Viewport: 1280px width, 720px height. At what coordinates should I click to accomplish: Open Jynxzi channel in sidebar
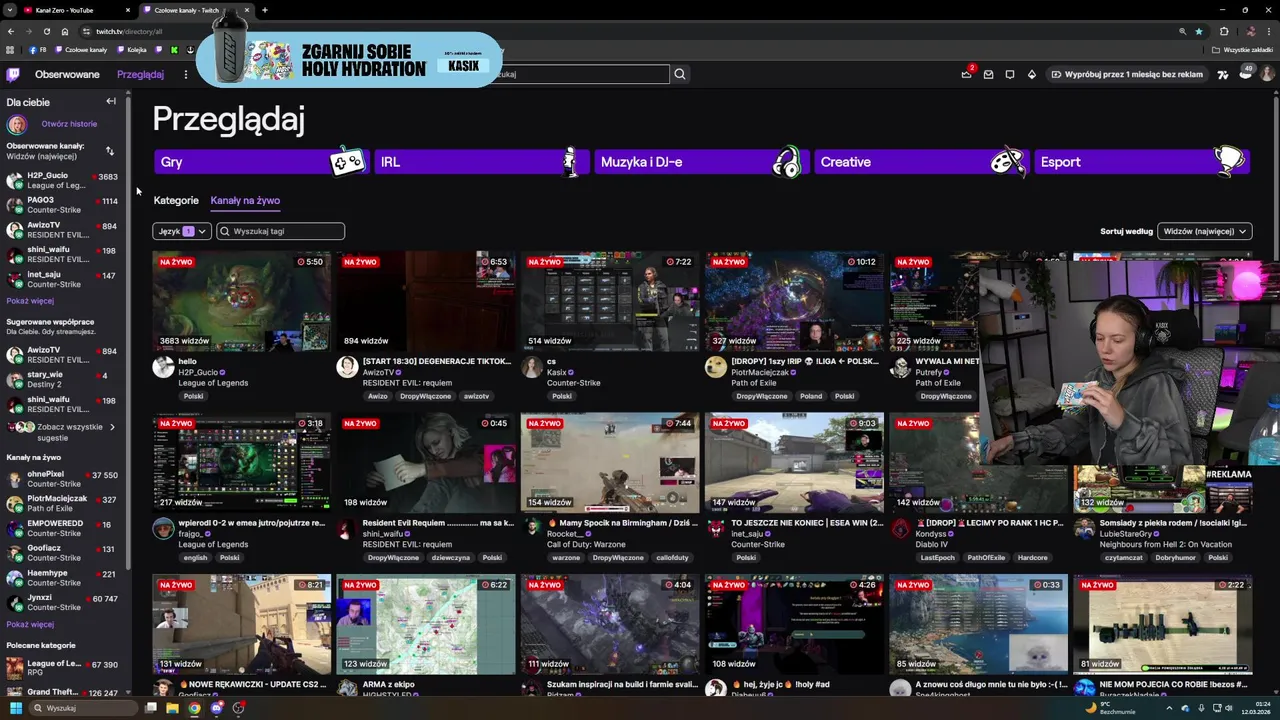point(63,602)
